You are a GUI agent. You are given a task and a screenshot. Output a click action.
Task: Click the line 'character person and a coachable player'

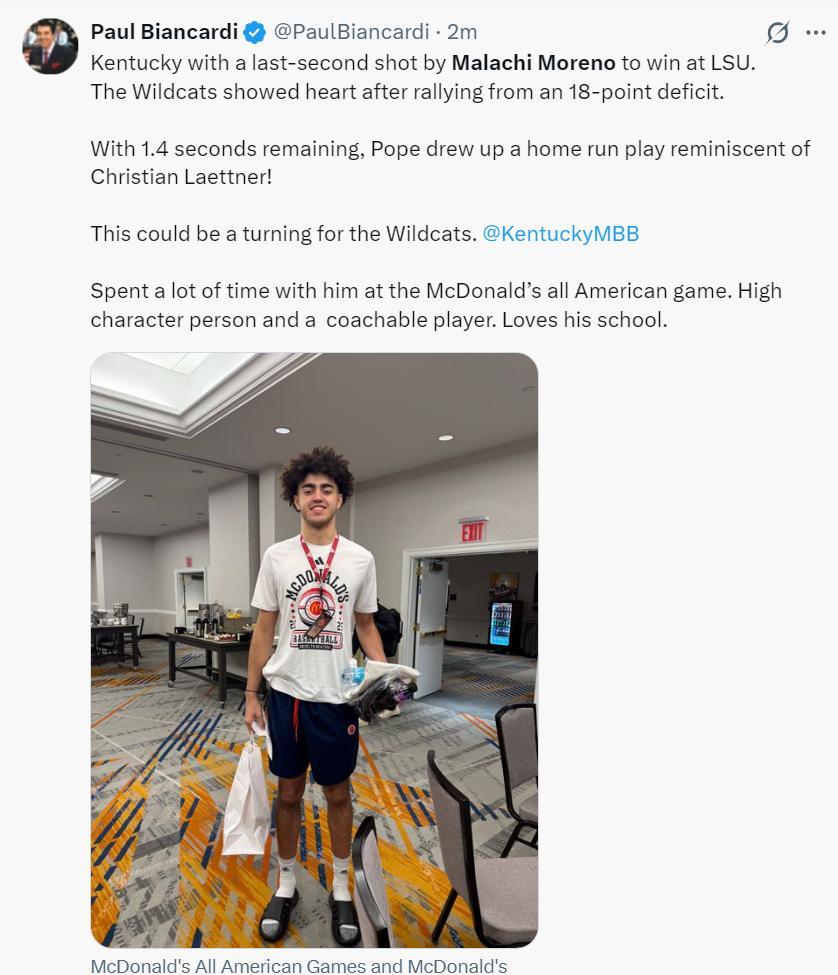(x=293, y=320)
